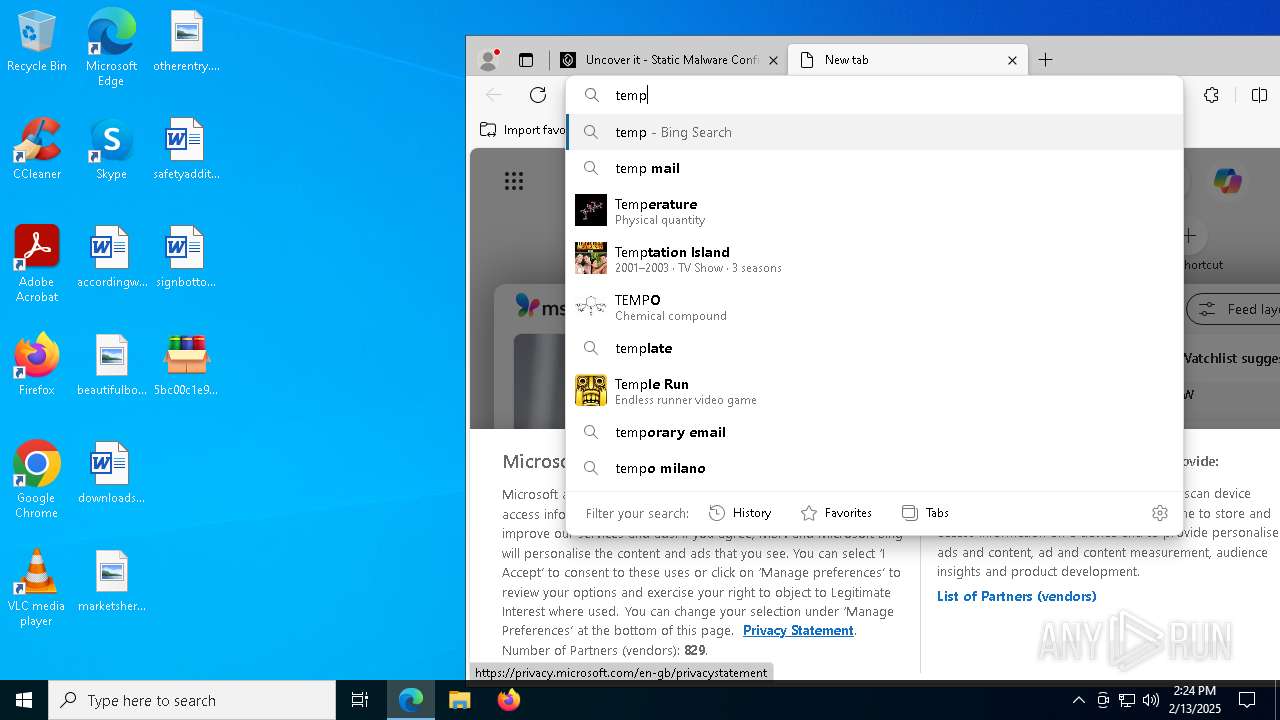Filter search by History

click(x=740, y=513)
